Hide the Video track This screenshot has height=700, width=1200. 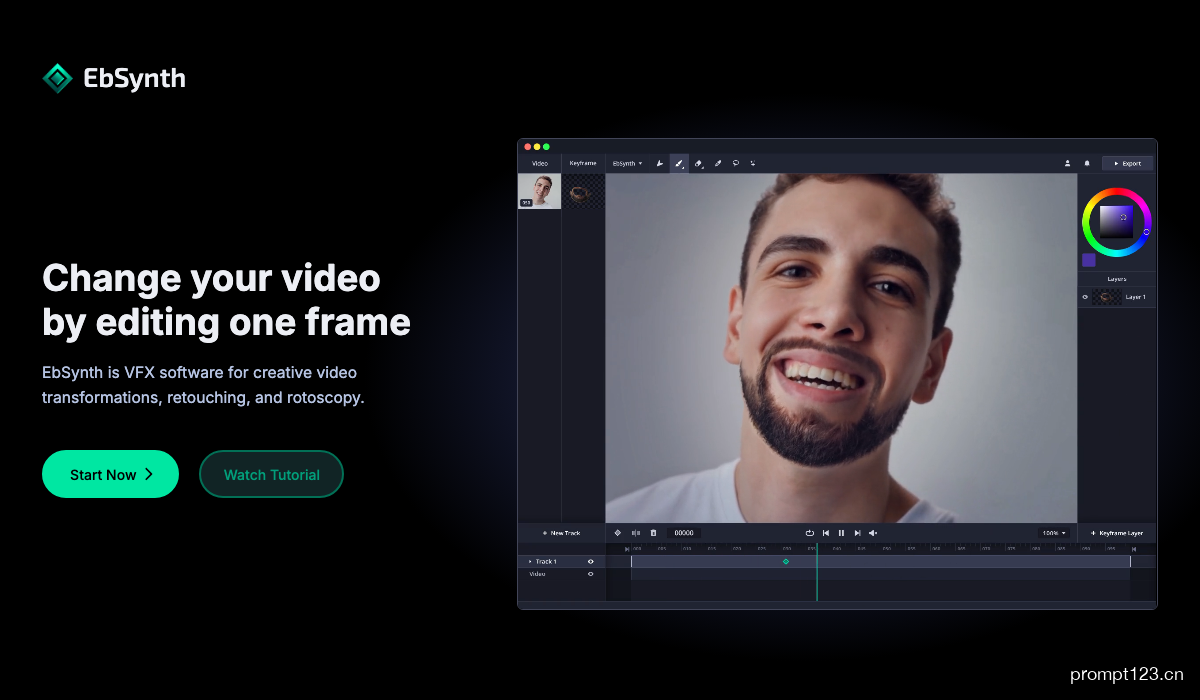point(590,574)
